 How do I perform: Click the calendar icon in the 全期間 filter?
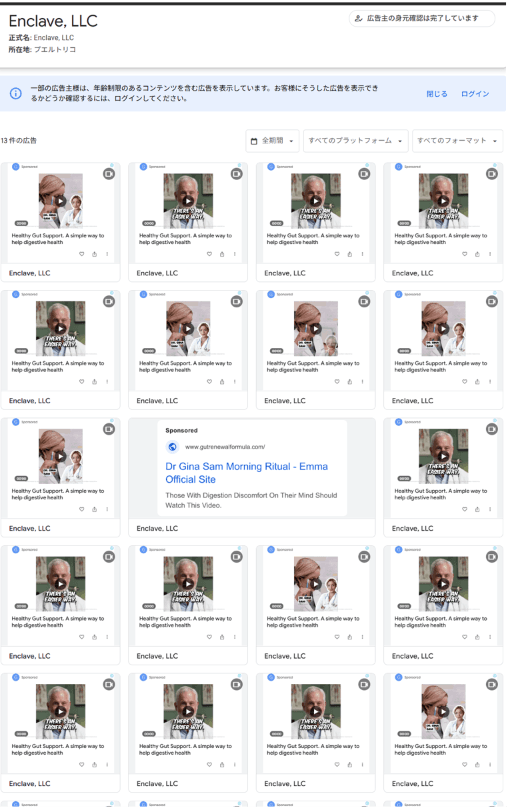pyautogui.click(x=254, y=141)
